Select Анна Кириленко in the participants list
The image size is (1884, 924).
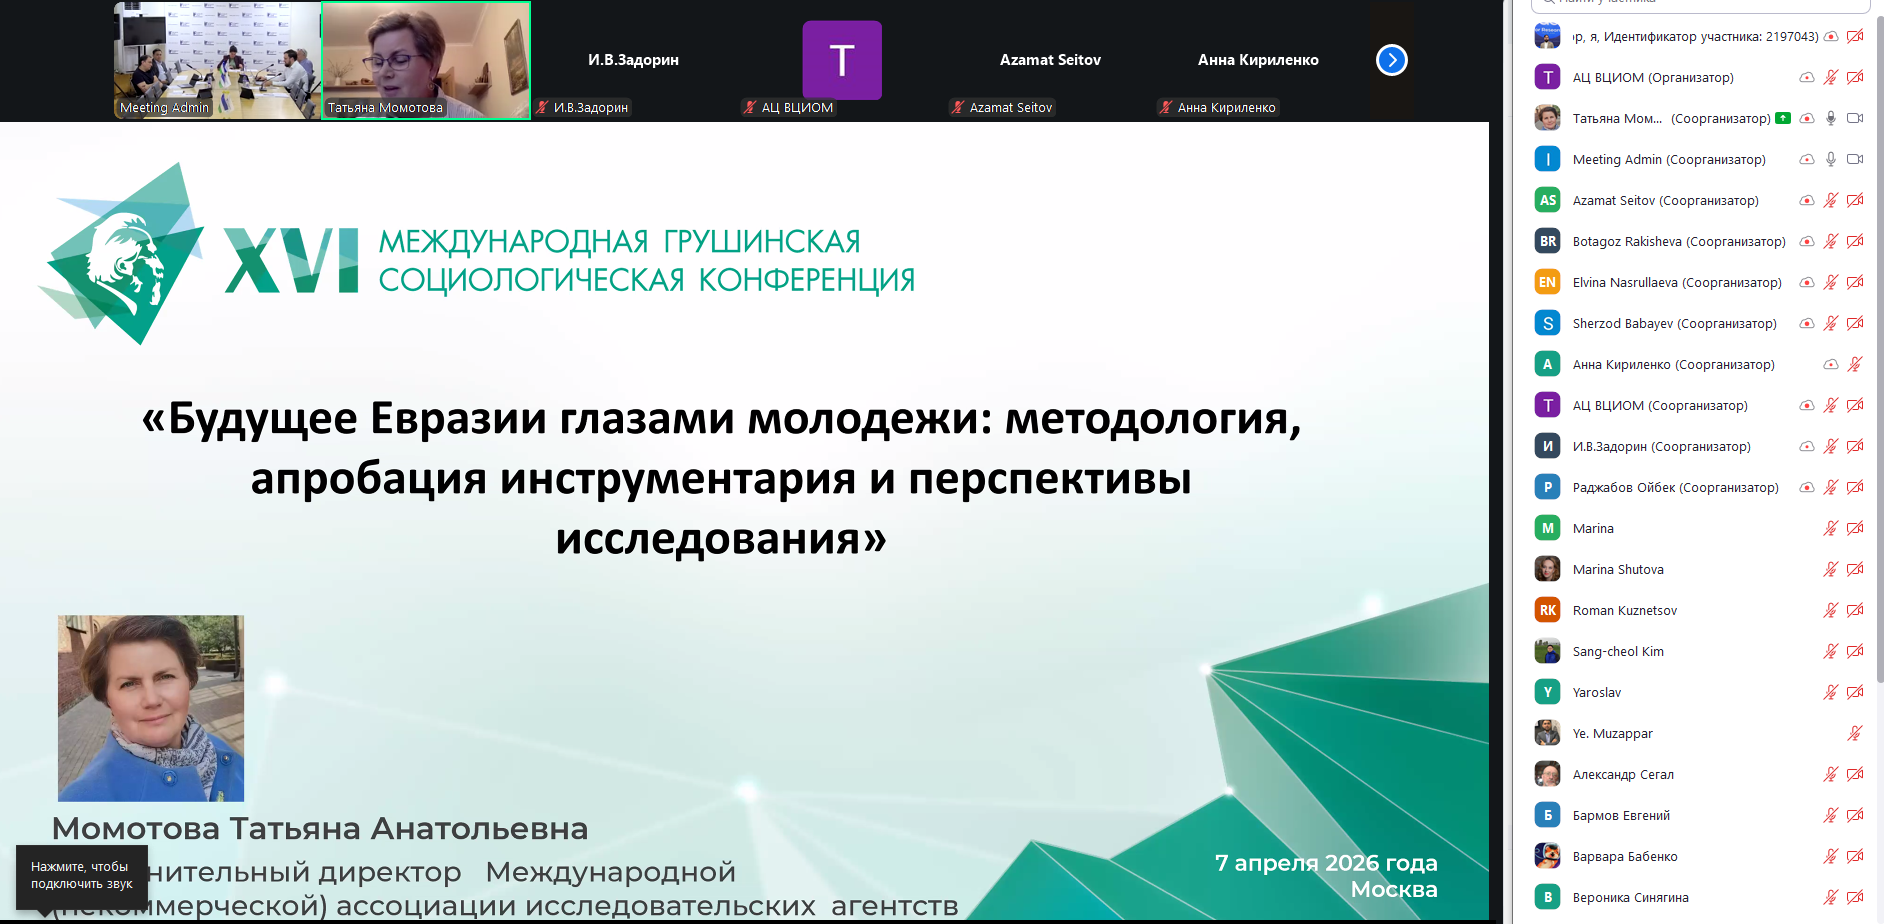[1672, 365]
